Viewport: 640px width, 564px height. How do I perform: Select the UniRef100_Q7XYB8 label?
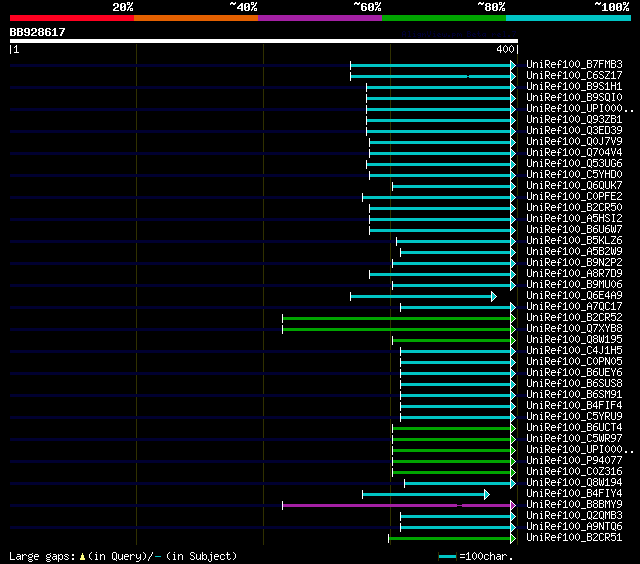click(574, 329)
